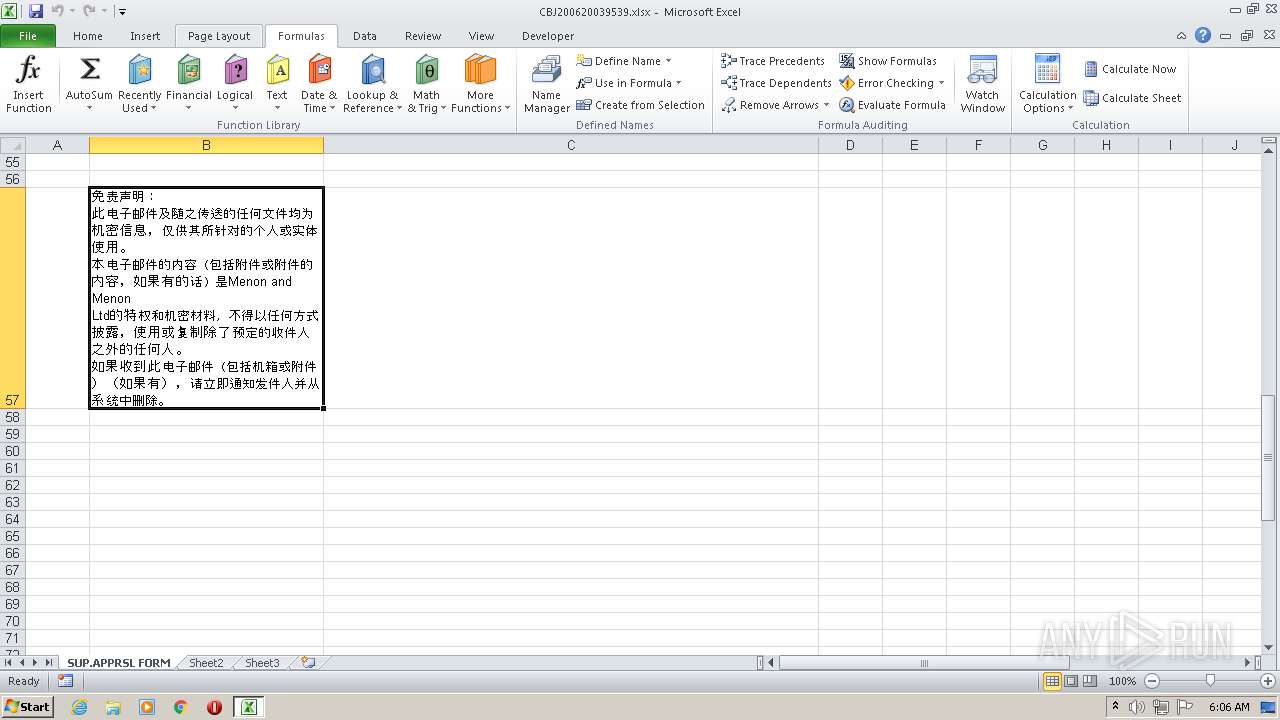1280x720 pixels.
Task: Click the Undo icon
Action: tap(57, 11)
